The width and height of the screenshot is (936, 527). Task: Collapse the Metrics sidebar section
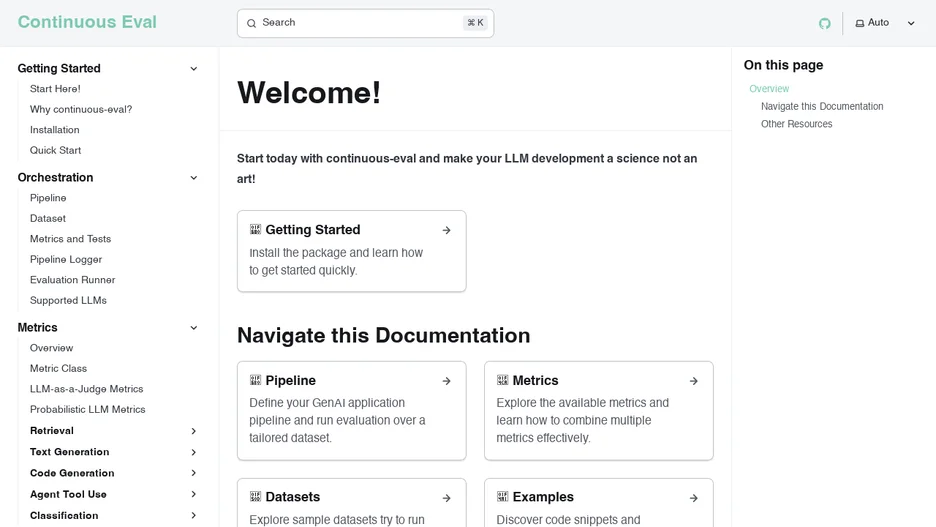point(193,328)
